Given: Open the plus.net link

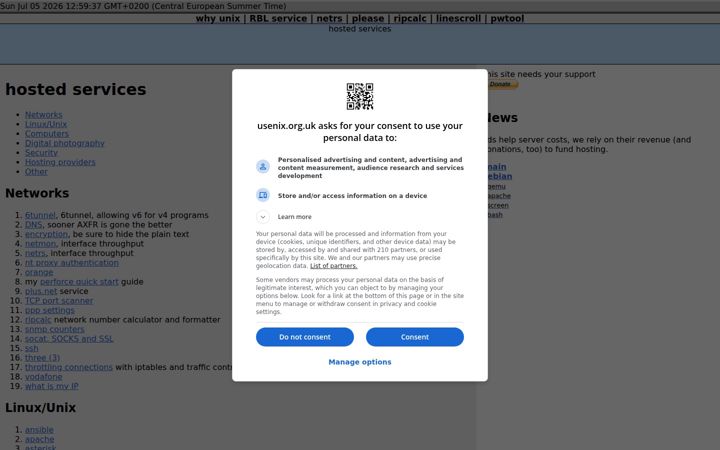Looking at the screenshot, I should coord(41,291).
